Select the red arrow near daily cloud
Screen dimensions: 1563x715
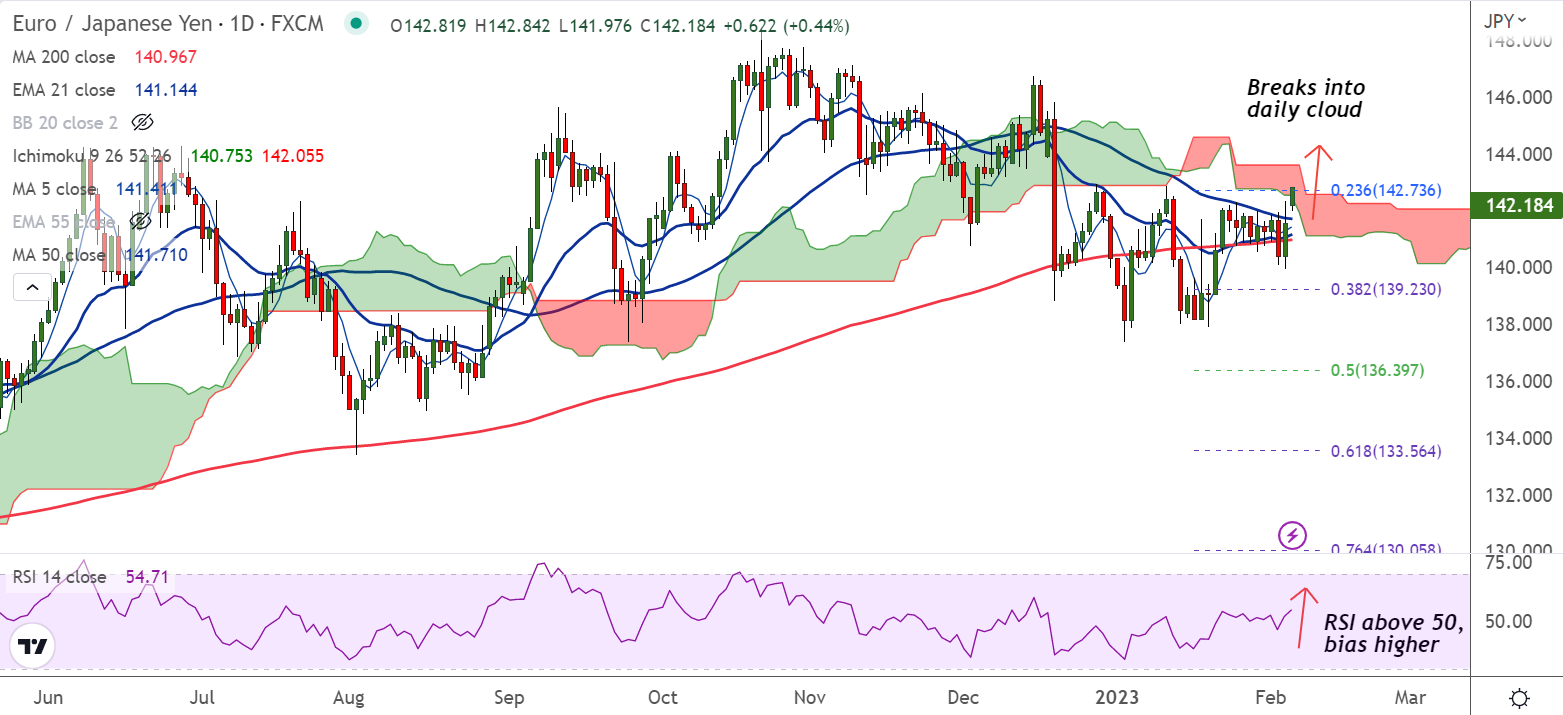point(1321,183)
